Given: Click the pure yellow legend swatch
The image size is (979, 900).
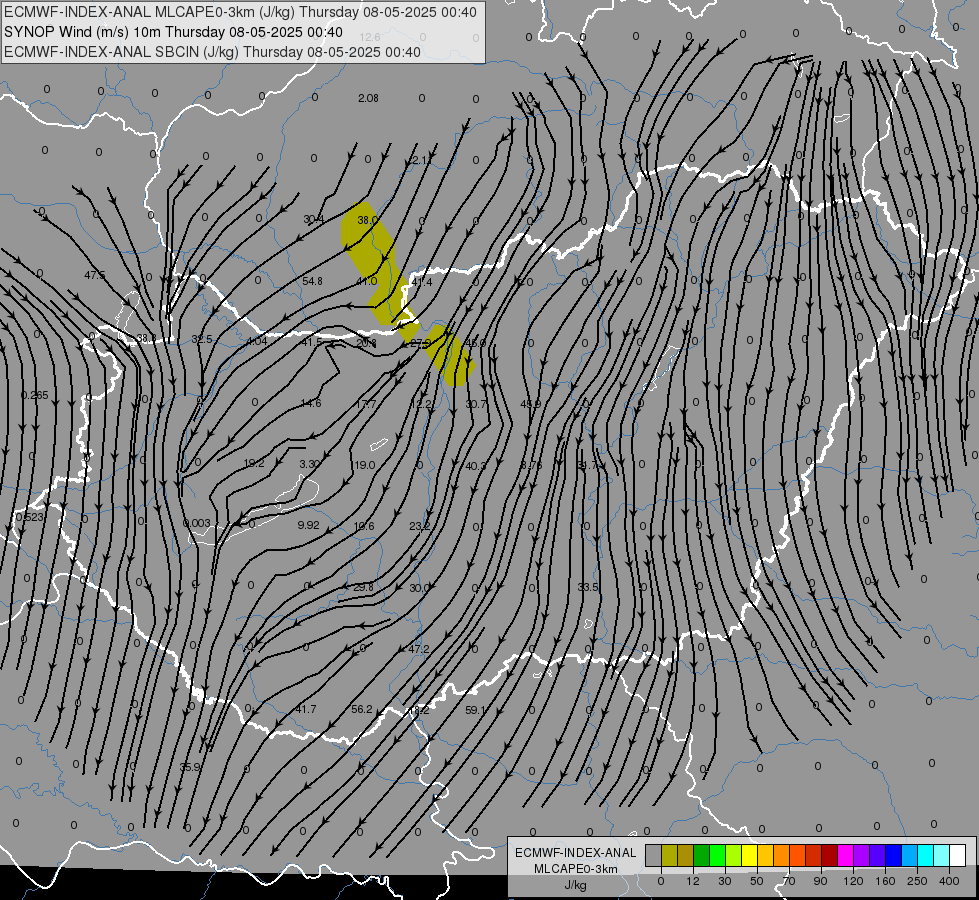Looking at the screenshot, I should [749, 855].
